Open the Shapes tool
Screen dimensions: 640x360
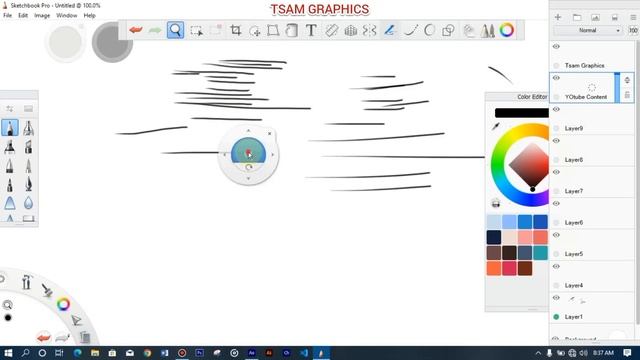[448, 30]
